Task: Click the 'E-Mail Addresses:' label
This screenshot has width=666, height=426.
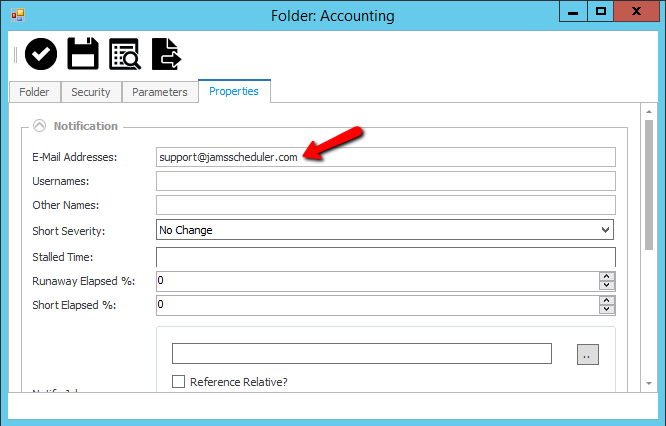Action: coord(74,157)
